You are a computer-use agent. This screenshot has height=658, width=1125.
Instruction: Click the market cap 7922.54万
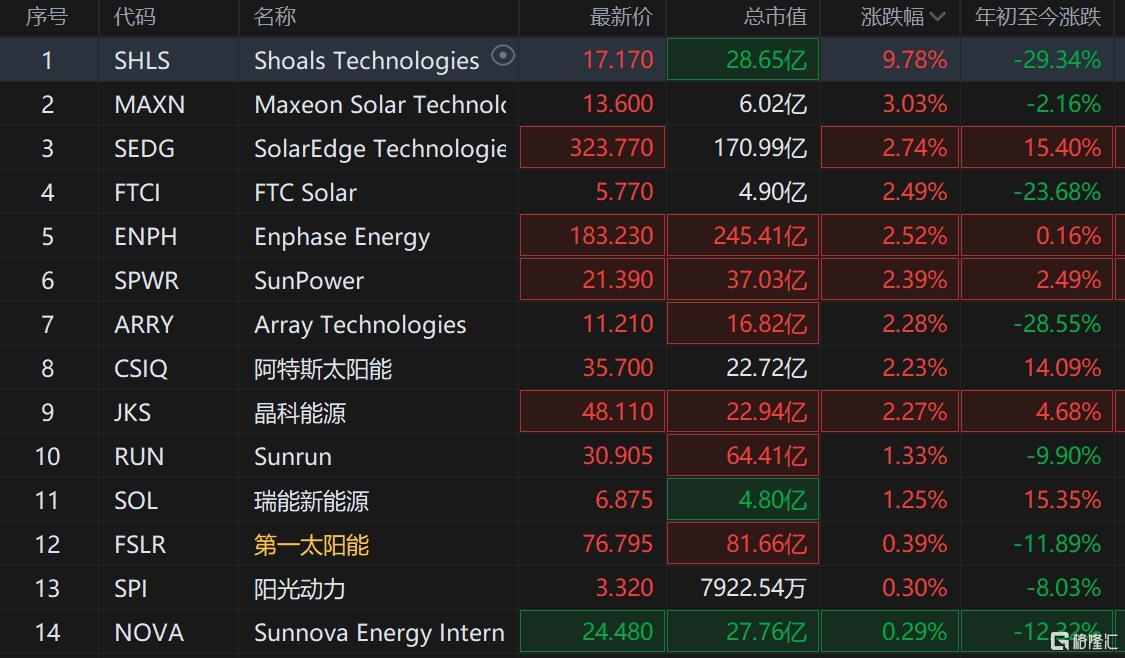click(x=753, y=588)
